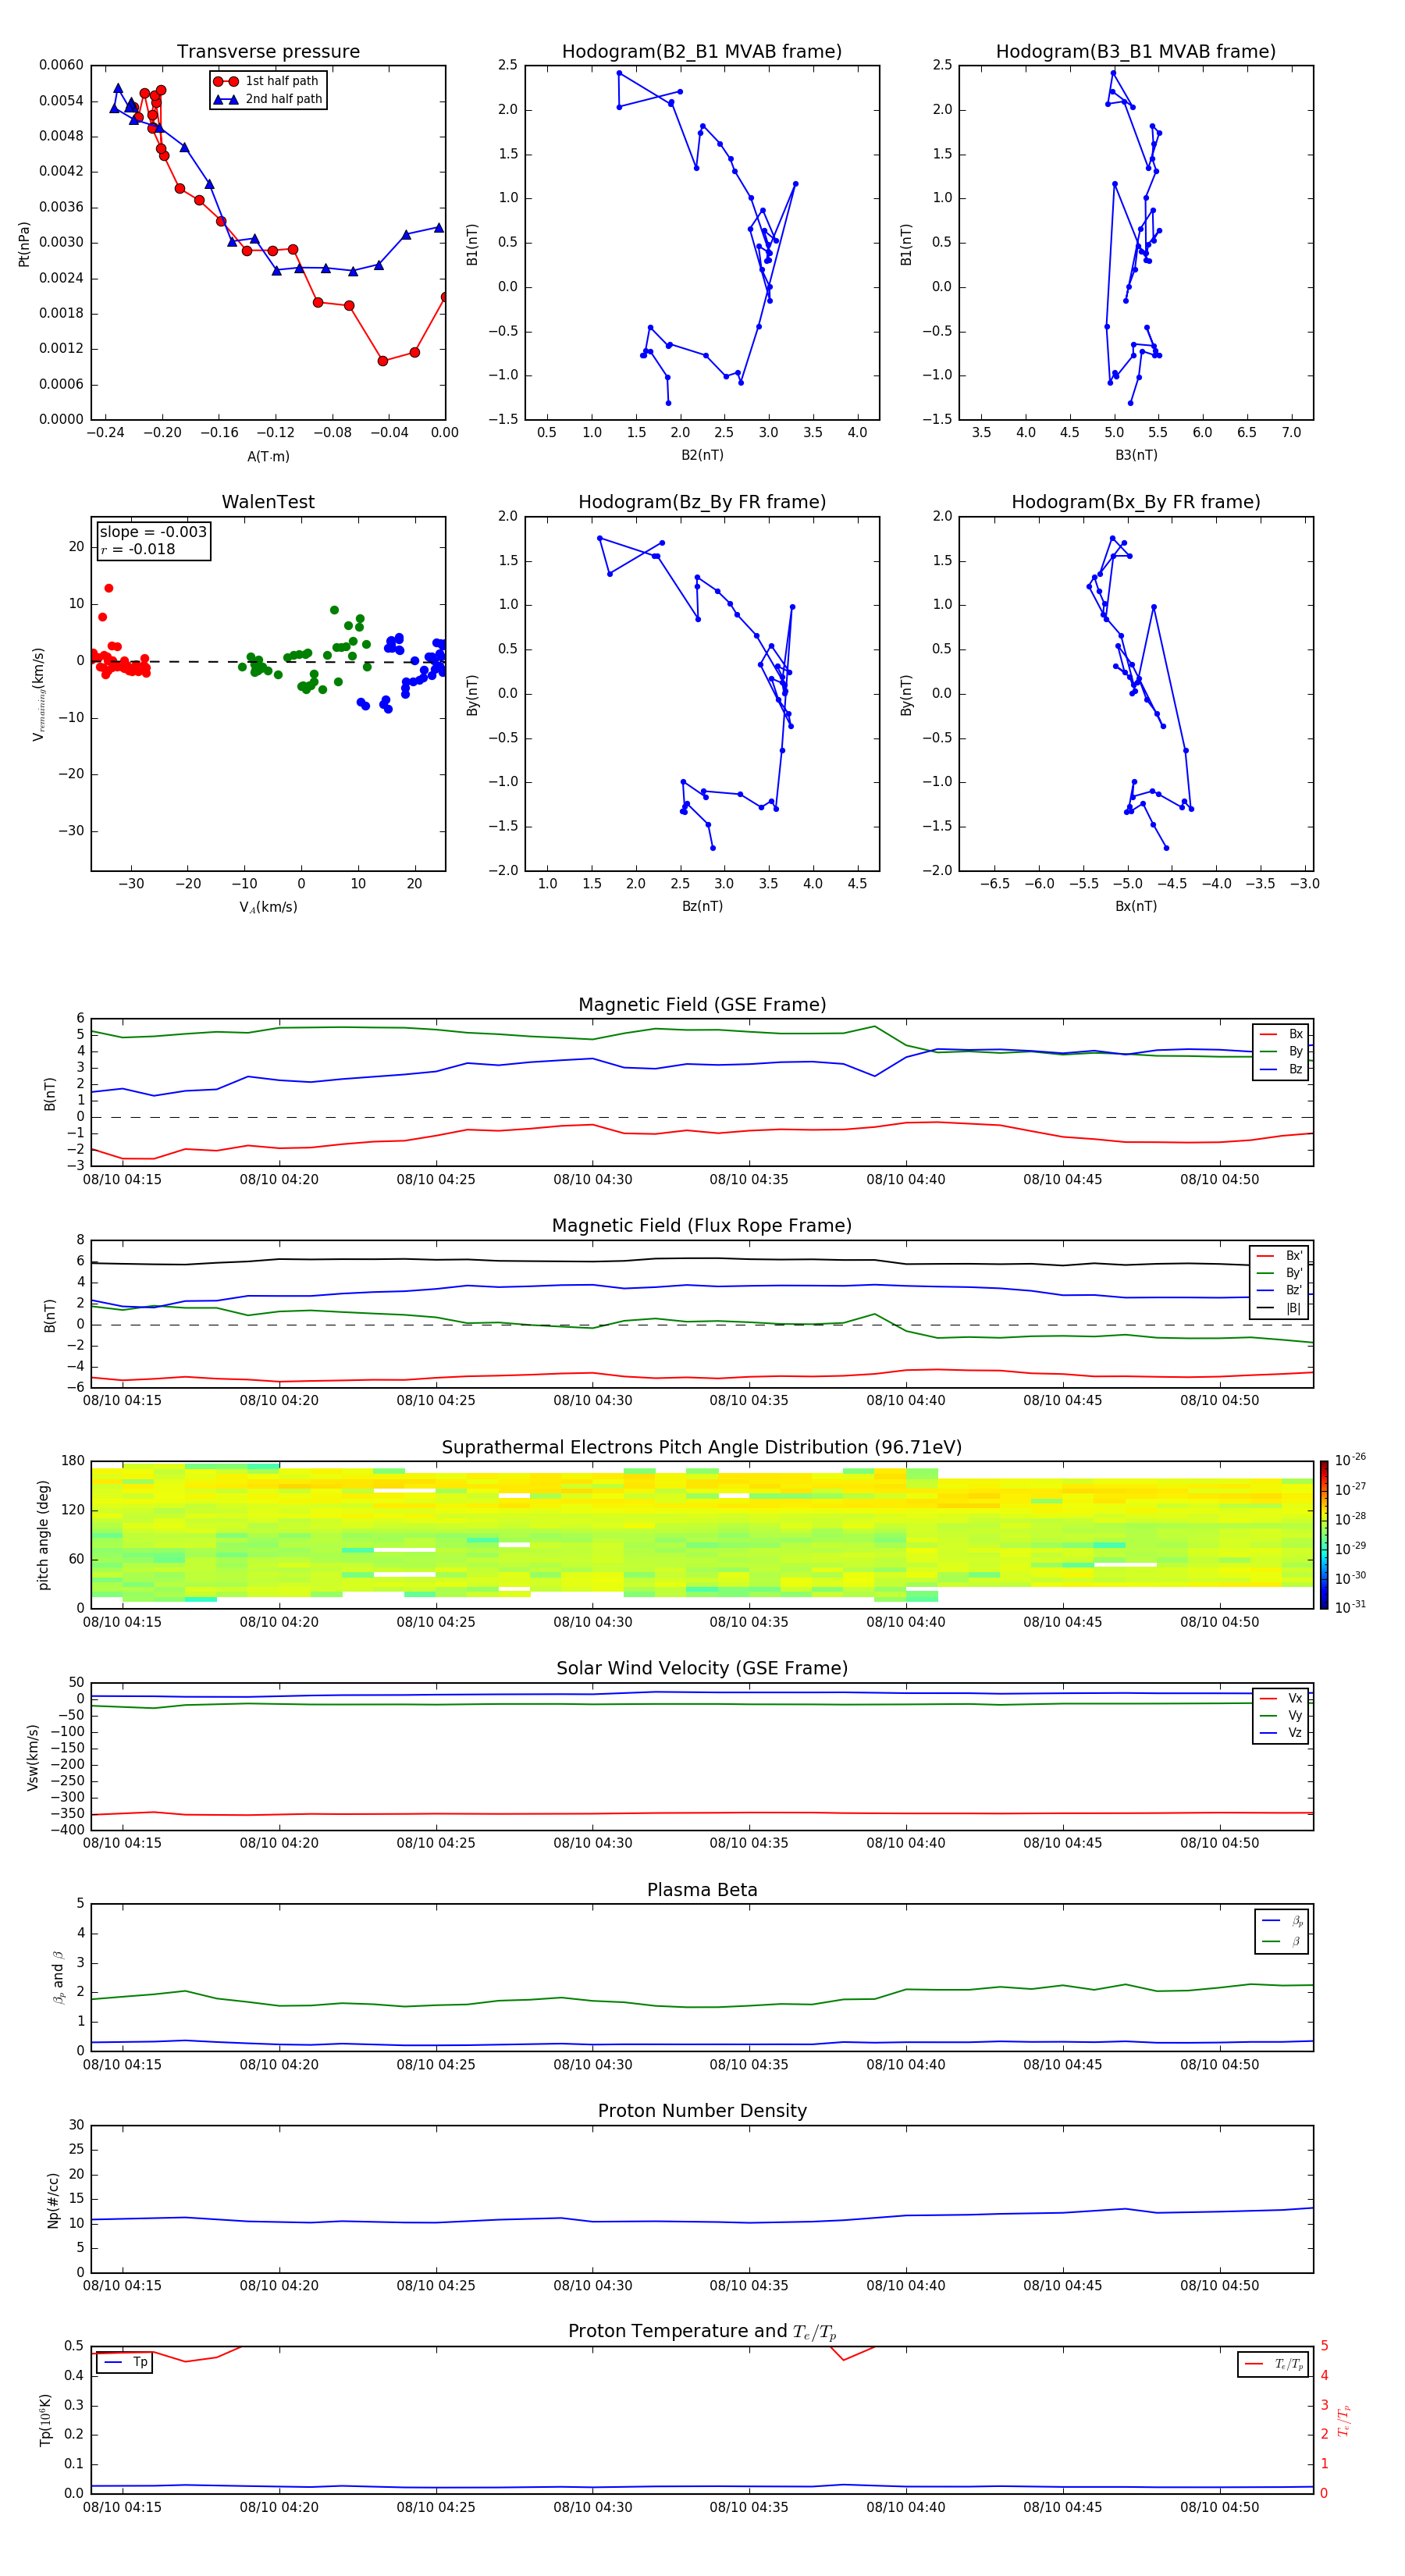1405x2576 pixels.
Task: Click the 'Hodogram(B3_B1 MVAB frame)' title
Action: click(1136, 51)
